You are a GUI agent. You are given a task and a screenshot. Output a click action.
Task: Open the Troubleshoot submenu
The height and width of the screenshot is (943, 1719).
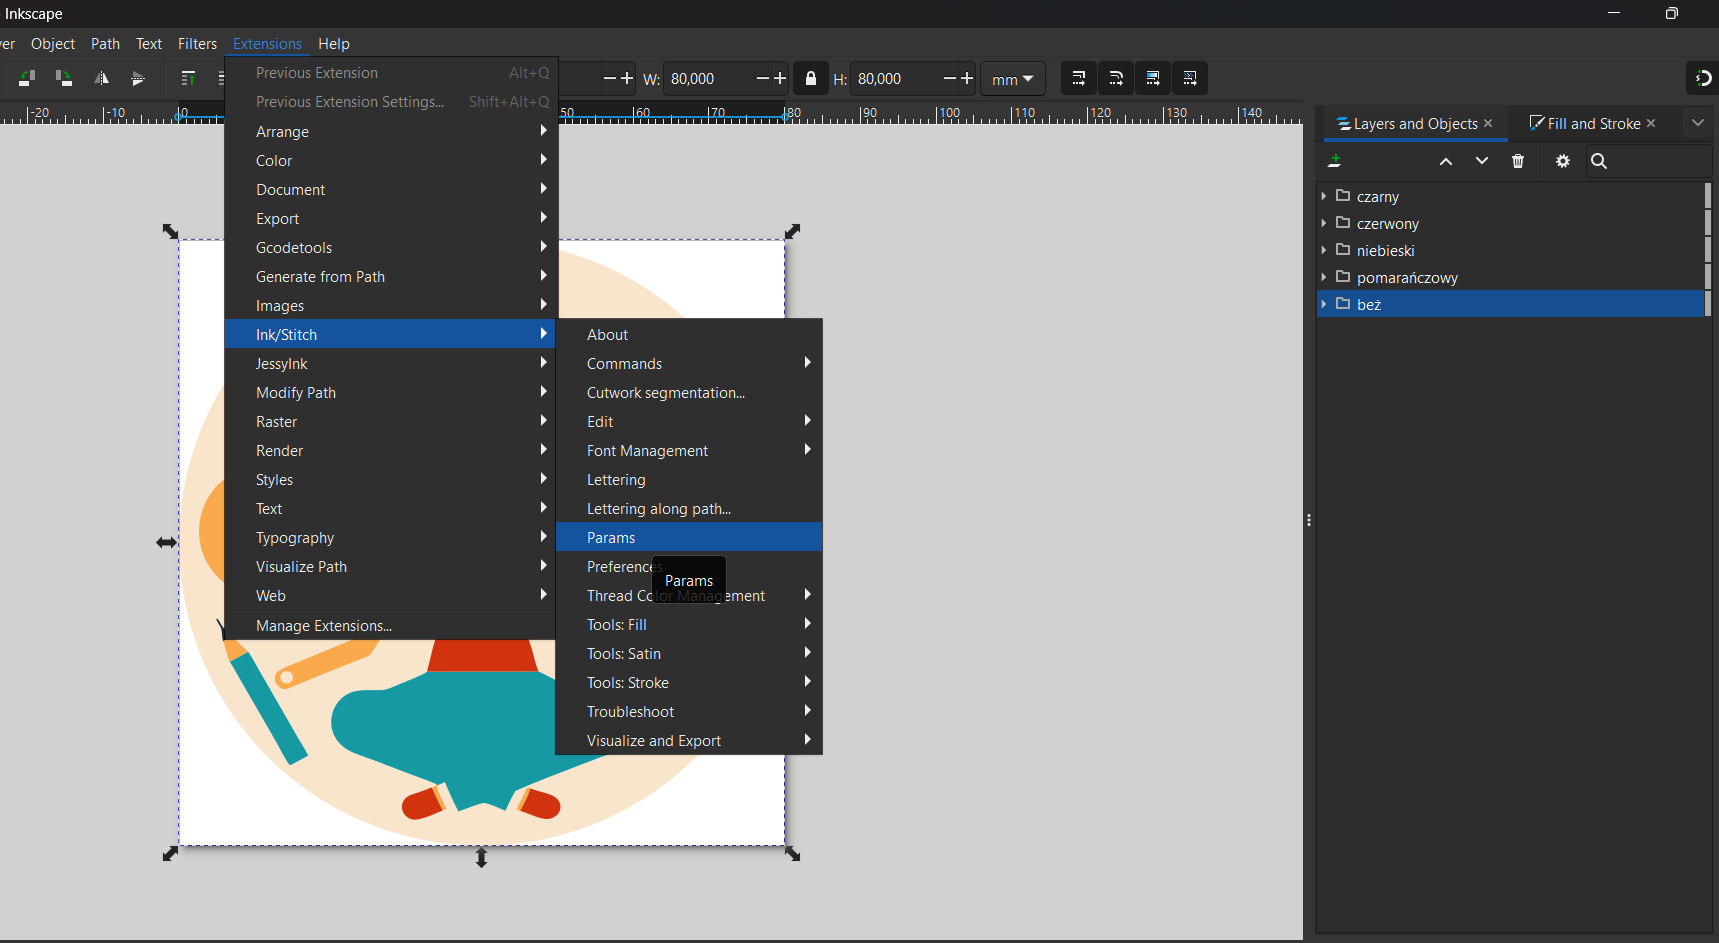point(689,711)
